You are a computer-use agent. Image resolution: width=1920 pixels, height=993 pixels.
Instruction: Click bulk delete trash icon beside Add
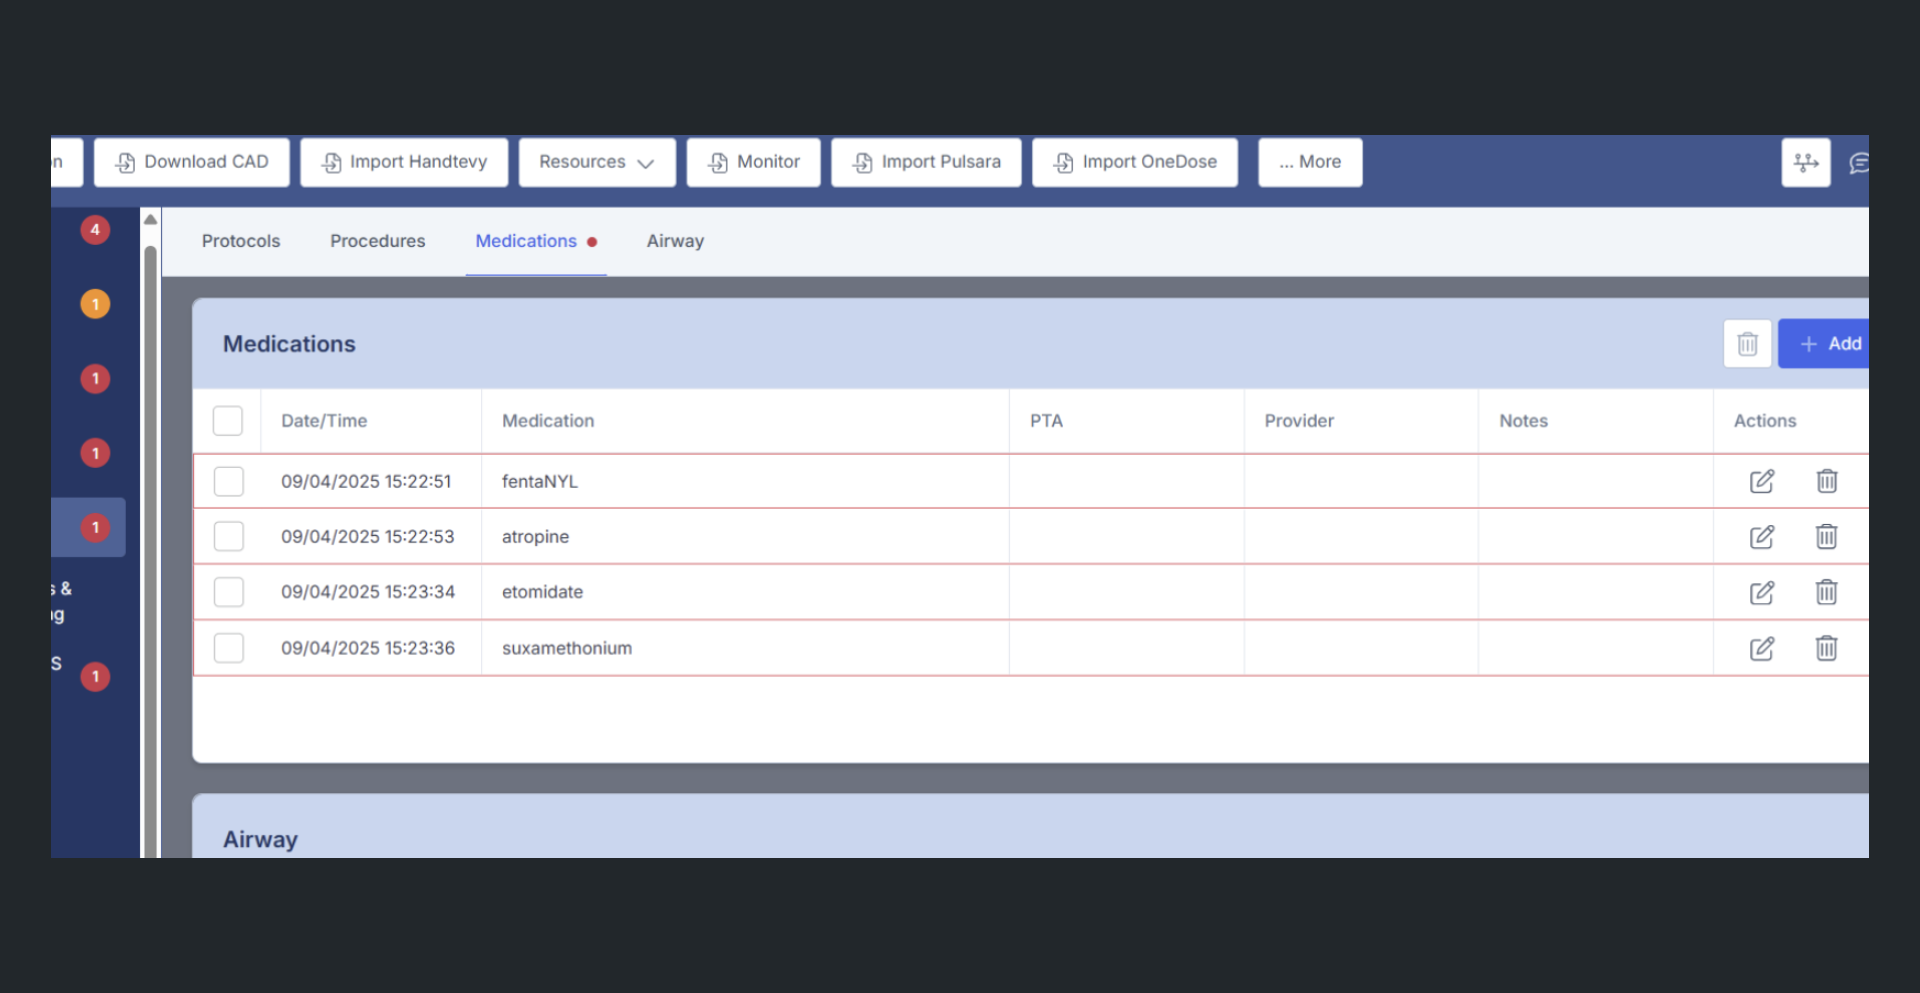coord(1747,344)
